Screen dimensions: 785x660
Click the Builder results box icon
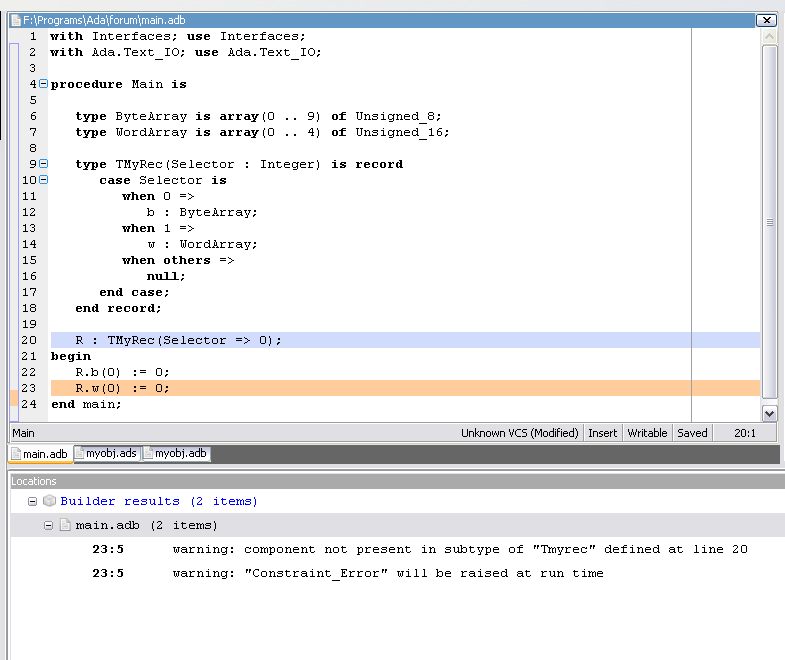49,501
